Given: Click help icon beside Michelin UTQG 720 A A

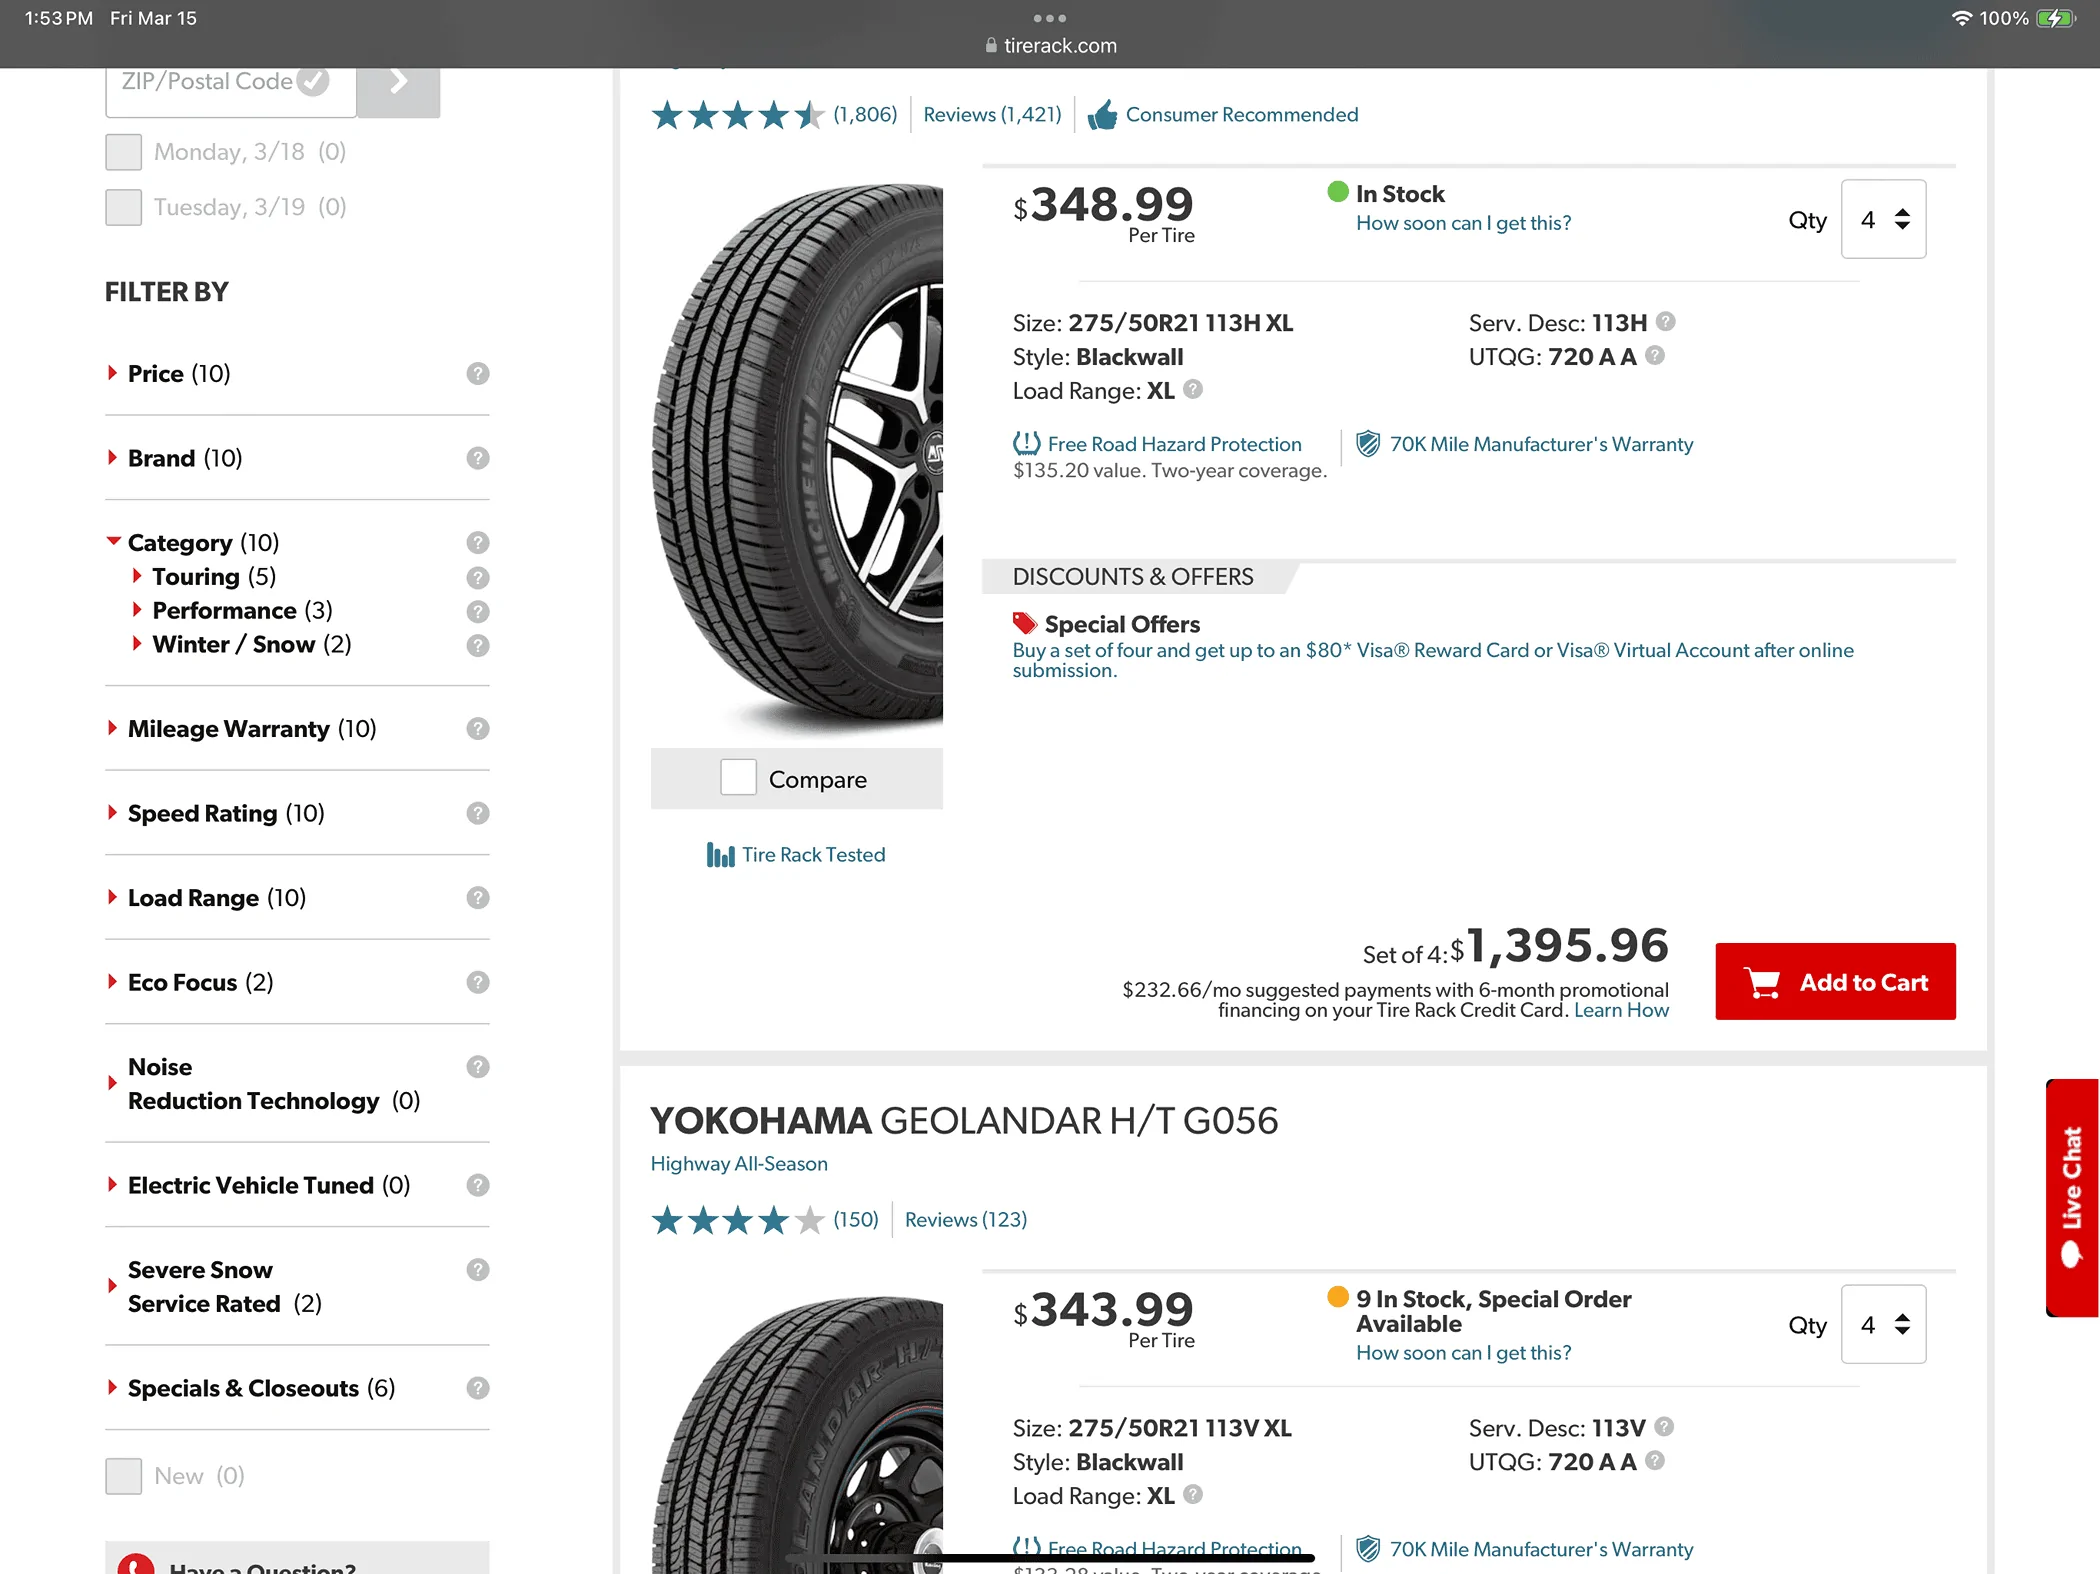Looking at the screenshot, I should point(1655,355).
